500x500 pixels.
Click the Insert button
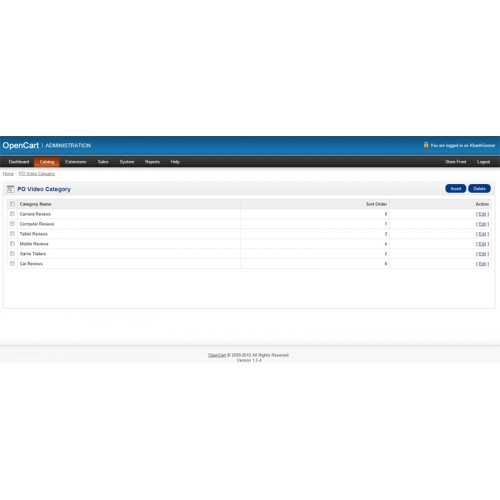(456, 189)
